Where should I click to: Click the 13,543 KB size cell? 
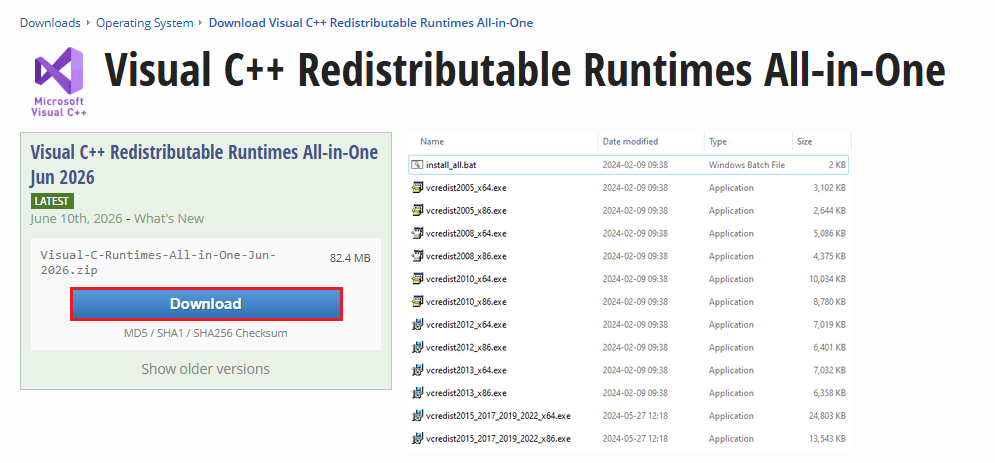(x=827, y=439)
